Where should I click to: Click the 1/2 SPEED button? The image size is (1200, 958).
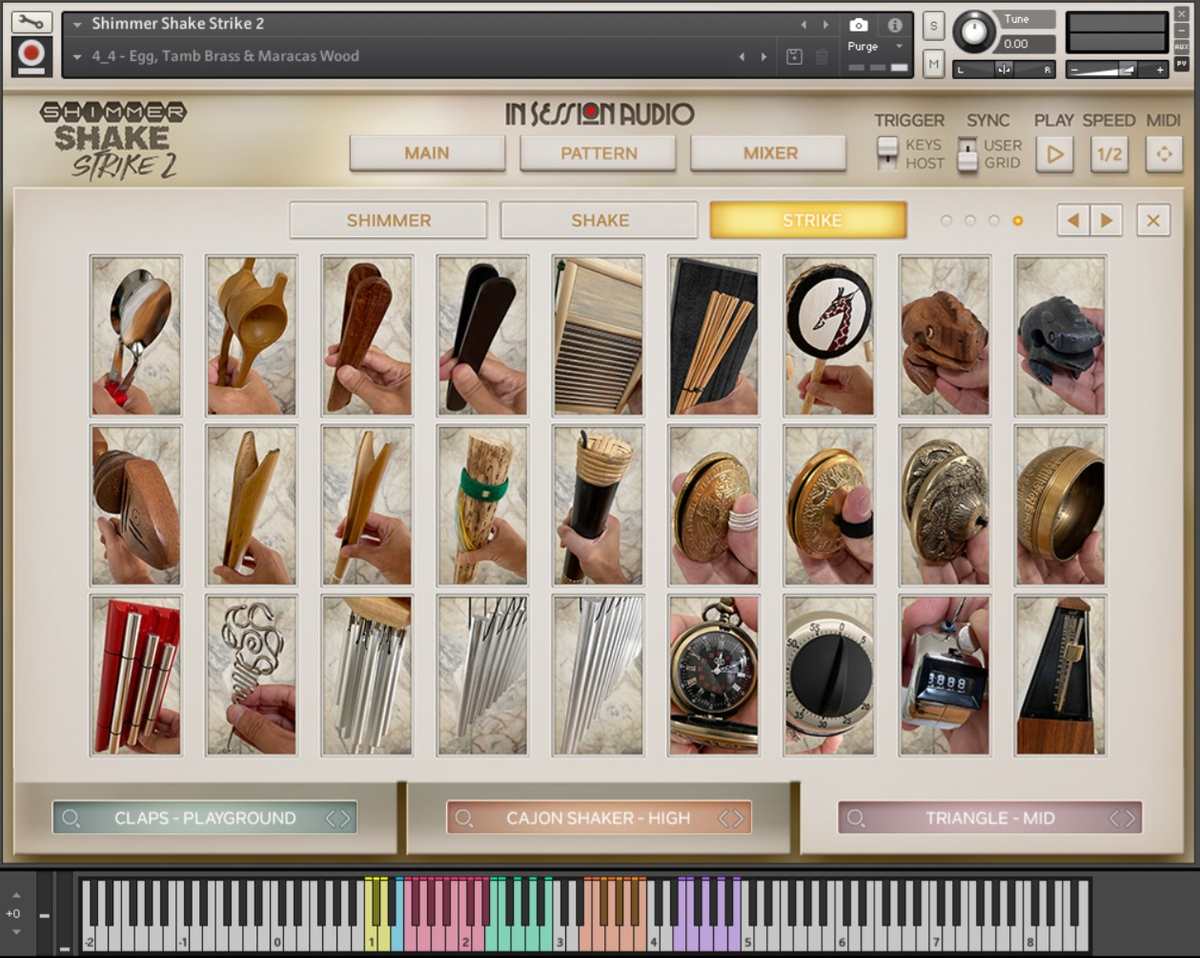tap(1109, 154)
